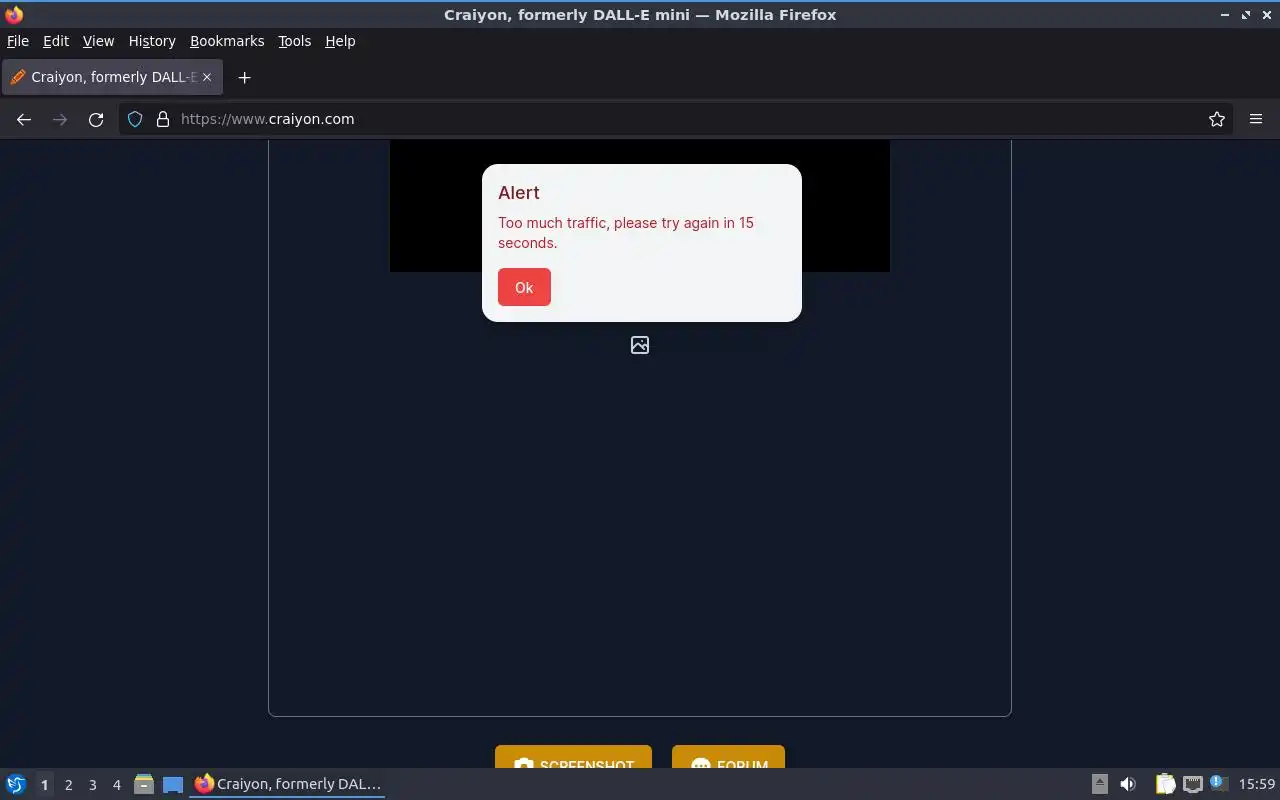This screenshot has width=1280, height=800.
Task: Open the View menu
Action: [98, 41]
